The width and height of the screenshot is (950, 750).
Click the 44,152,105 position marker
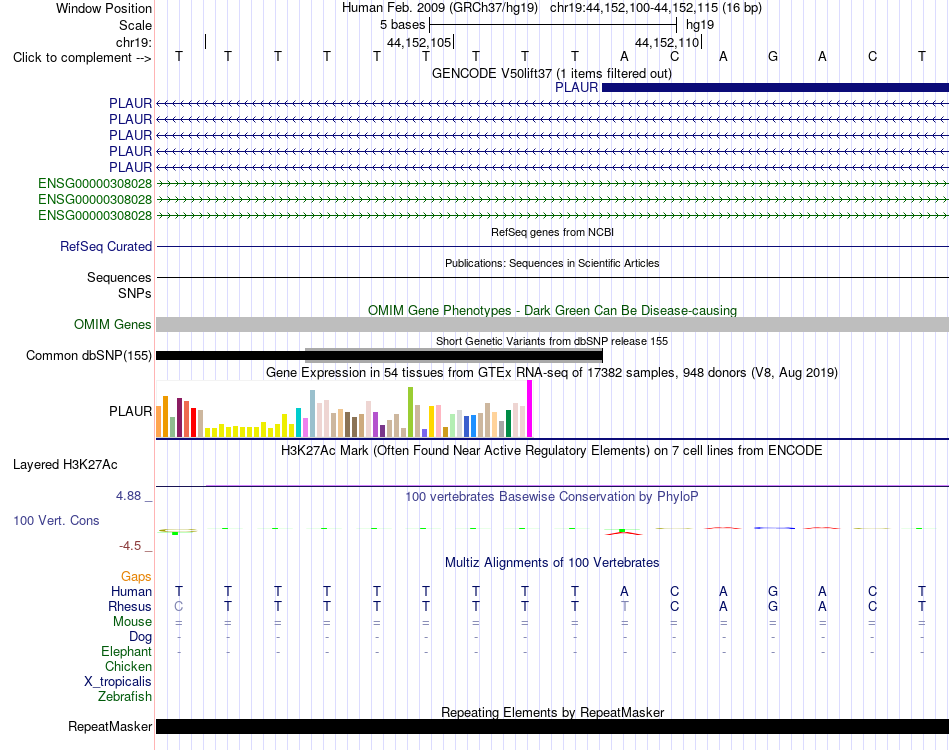[x=419, y=42]
